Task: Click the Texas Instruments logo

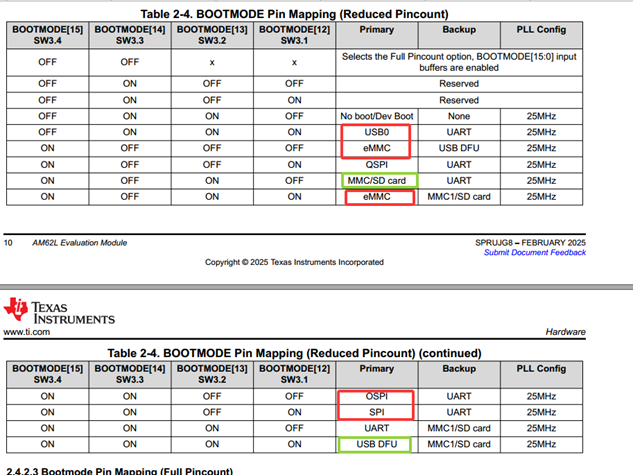Action: pos(59,311)
